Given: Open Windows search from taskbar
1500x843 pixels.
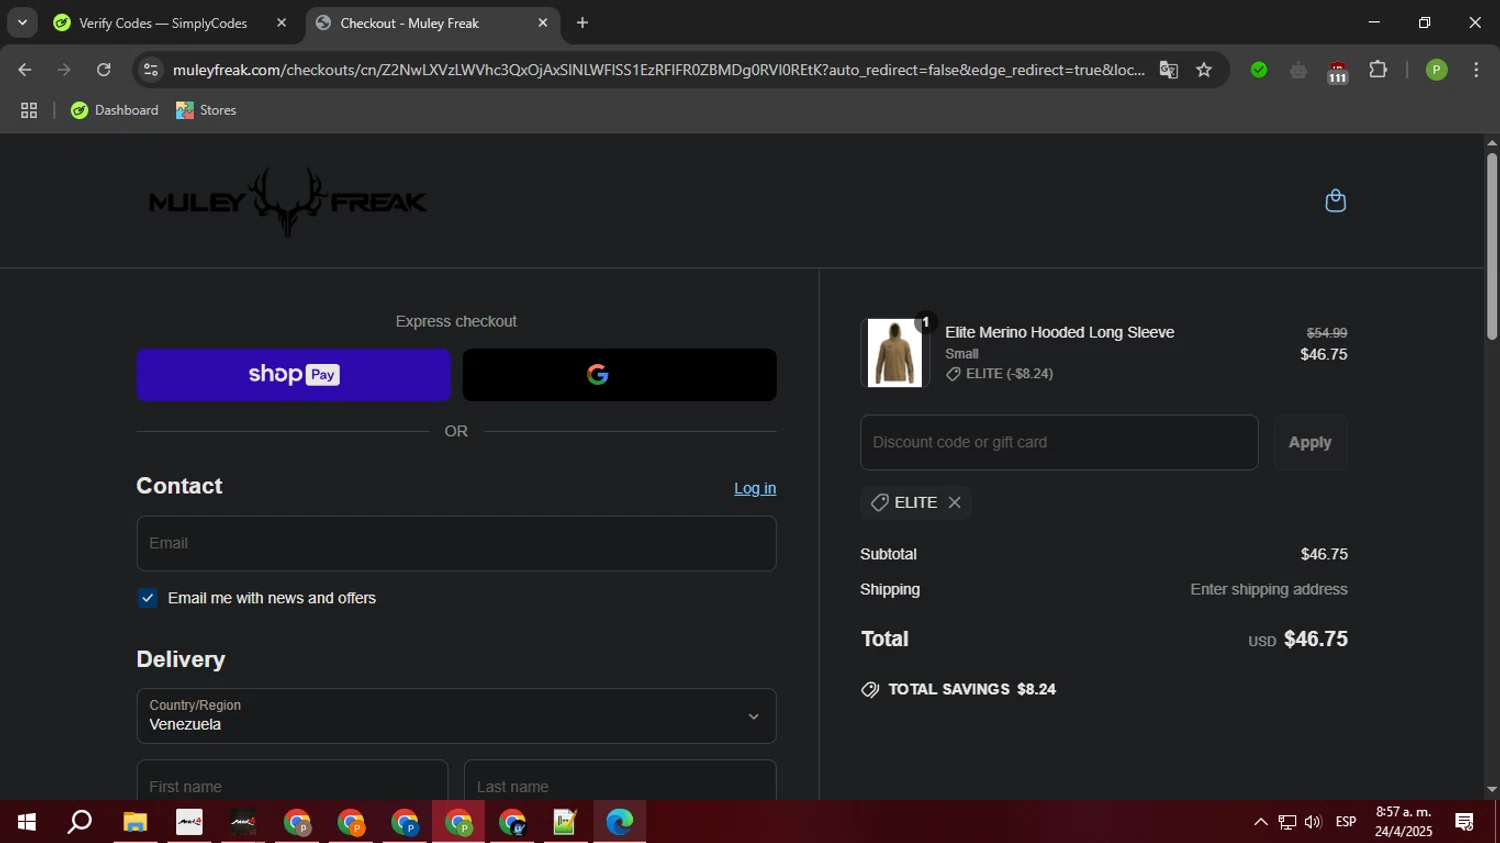Looking at the screenshot, I should click(x=80, y=822).
